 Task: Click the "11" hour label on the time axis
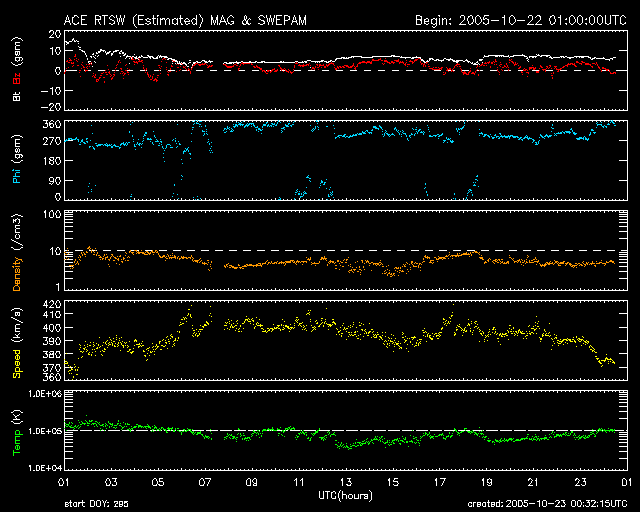299,483
